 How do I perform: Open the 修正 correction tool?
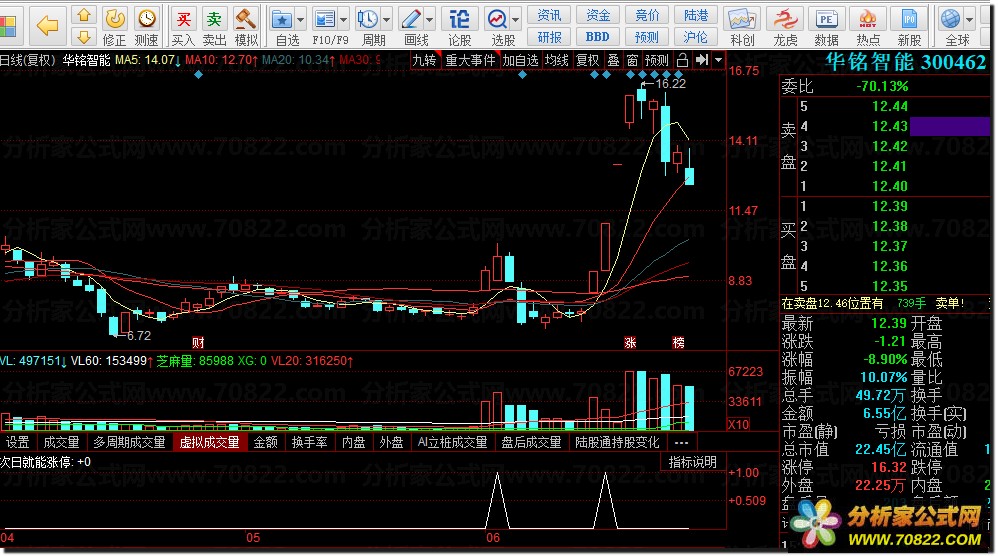(x=115, y=27)
